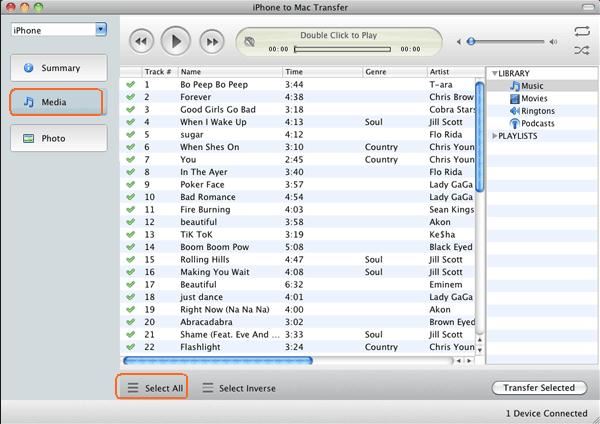Select the track In The Ayer

tap(204, 172)
